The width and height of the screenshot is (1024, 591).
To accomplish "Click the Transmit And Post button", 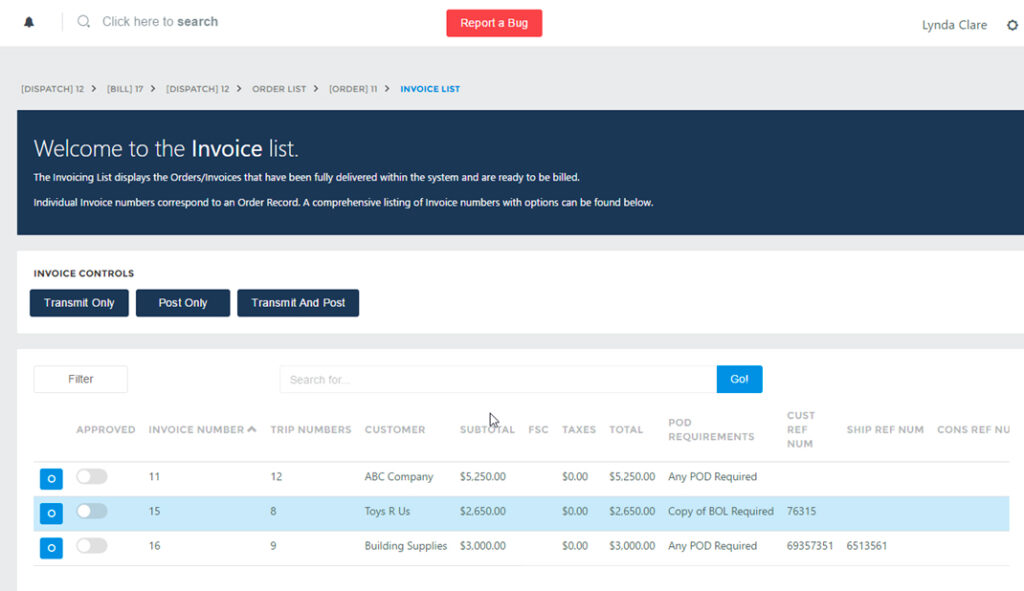I will pos(298,302).
